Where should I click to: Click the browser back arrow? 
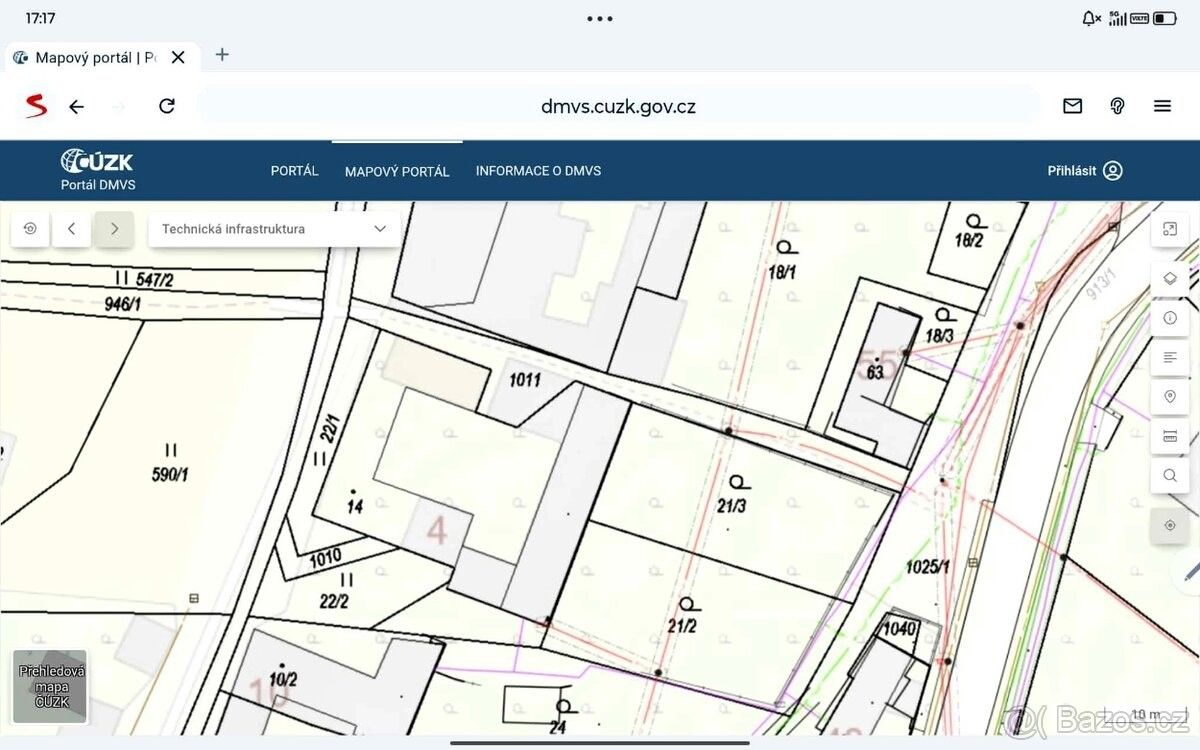coord(76,106)
